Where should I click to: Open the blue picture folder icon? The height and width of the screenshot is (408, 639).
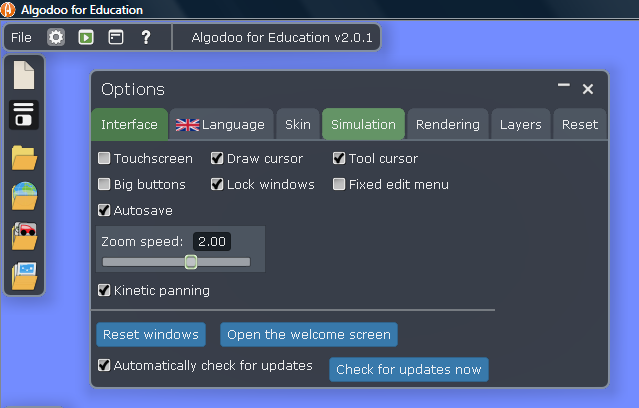(24, 276)
